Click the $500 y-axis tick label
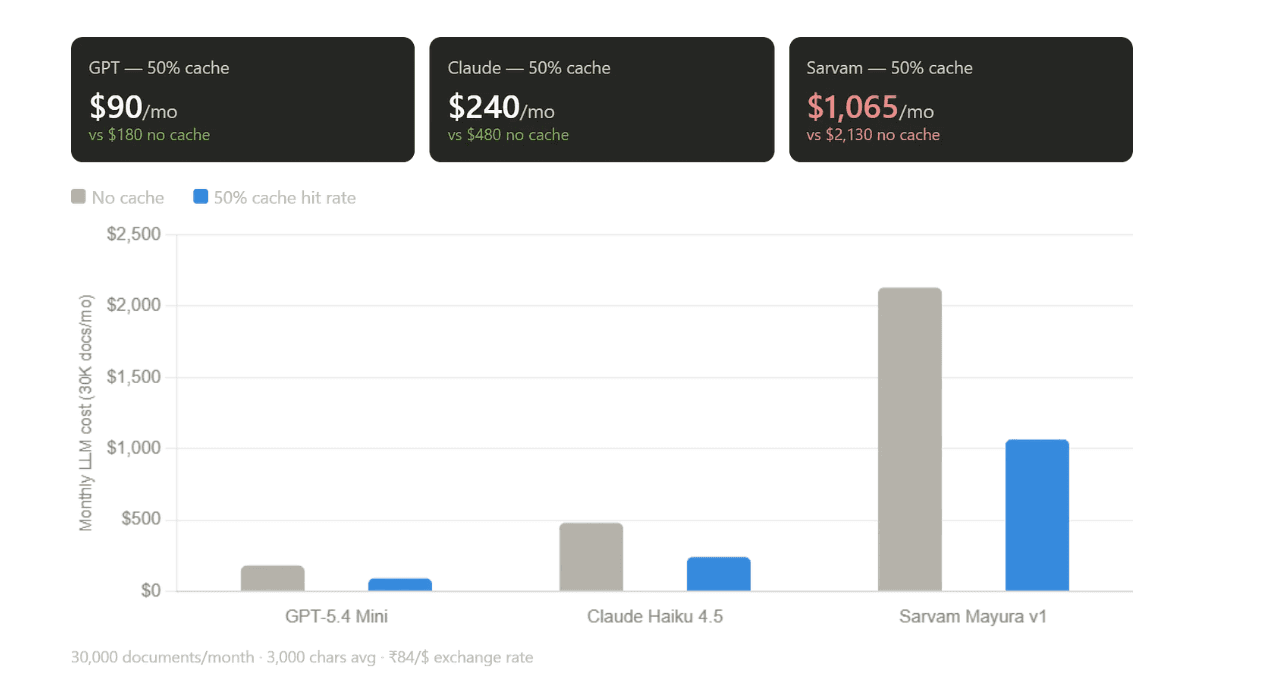The height and width of the screenshot is (674, 1261). pos(141,520)
